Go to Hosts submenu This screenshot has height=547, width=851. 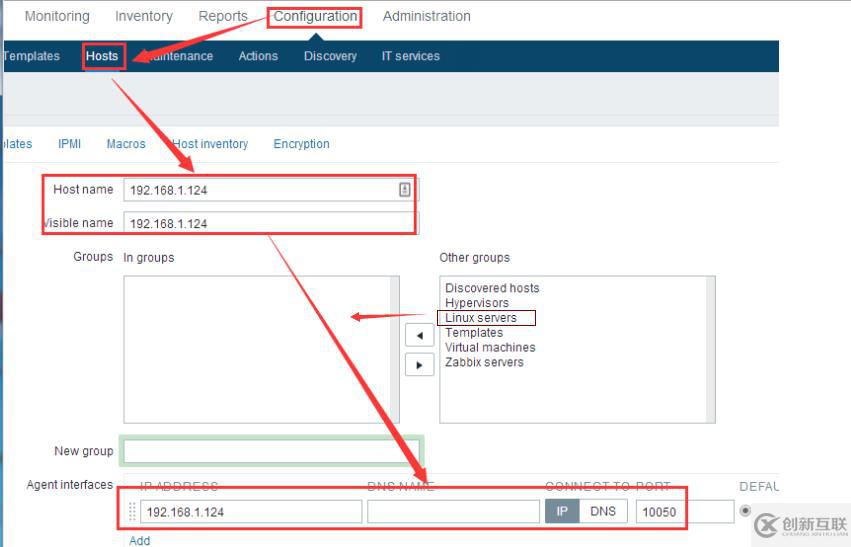102,56
